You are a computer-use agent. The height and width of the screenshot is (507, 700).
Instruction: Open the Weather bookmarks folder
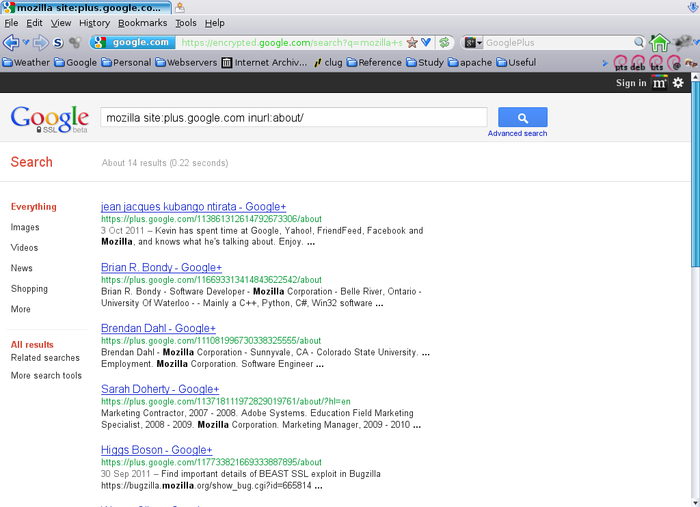(x=26, y=62)
